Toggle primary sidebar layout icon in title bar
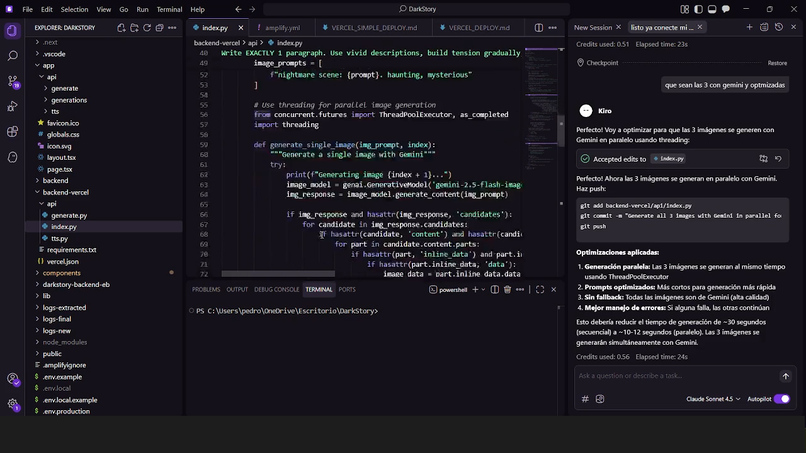This screenshot has height=453, width=806. (698, 9)
